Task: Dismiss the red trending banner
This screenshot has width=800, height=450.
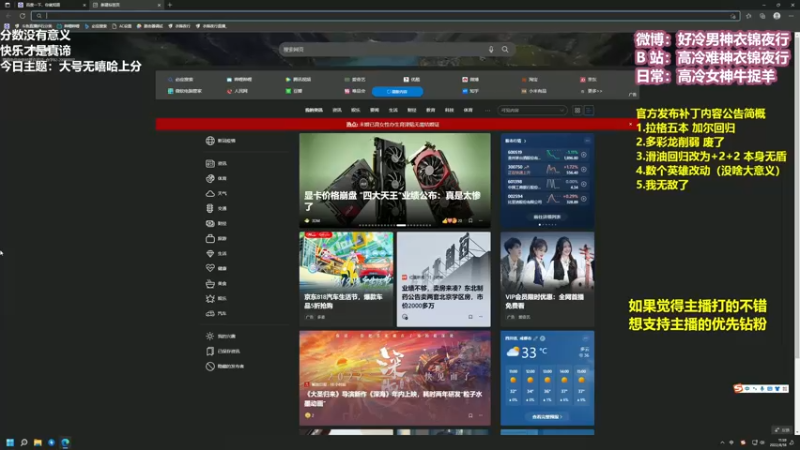Action: point(630,124)
